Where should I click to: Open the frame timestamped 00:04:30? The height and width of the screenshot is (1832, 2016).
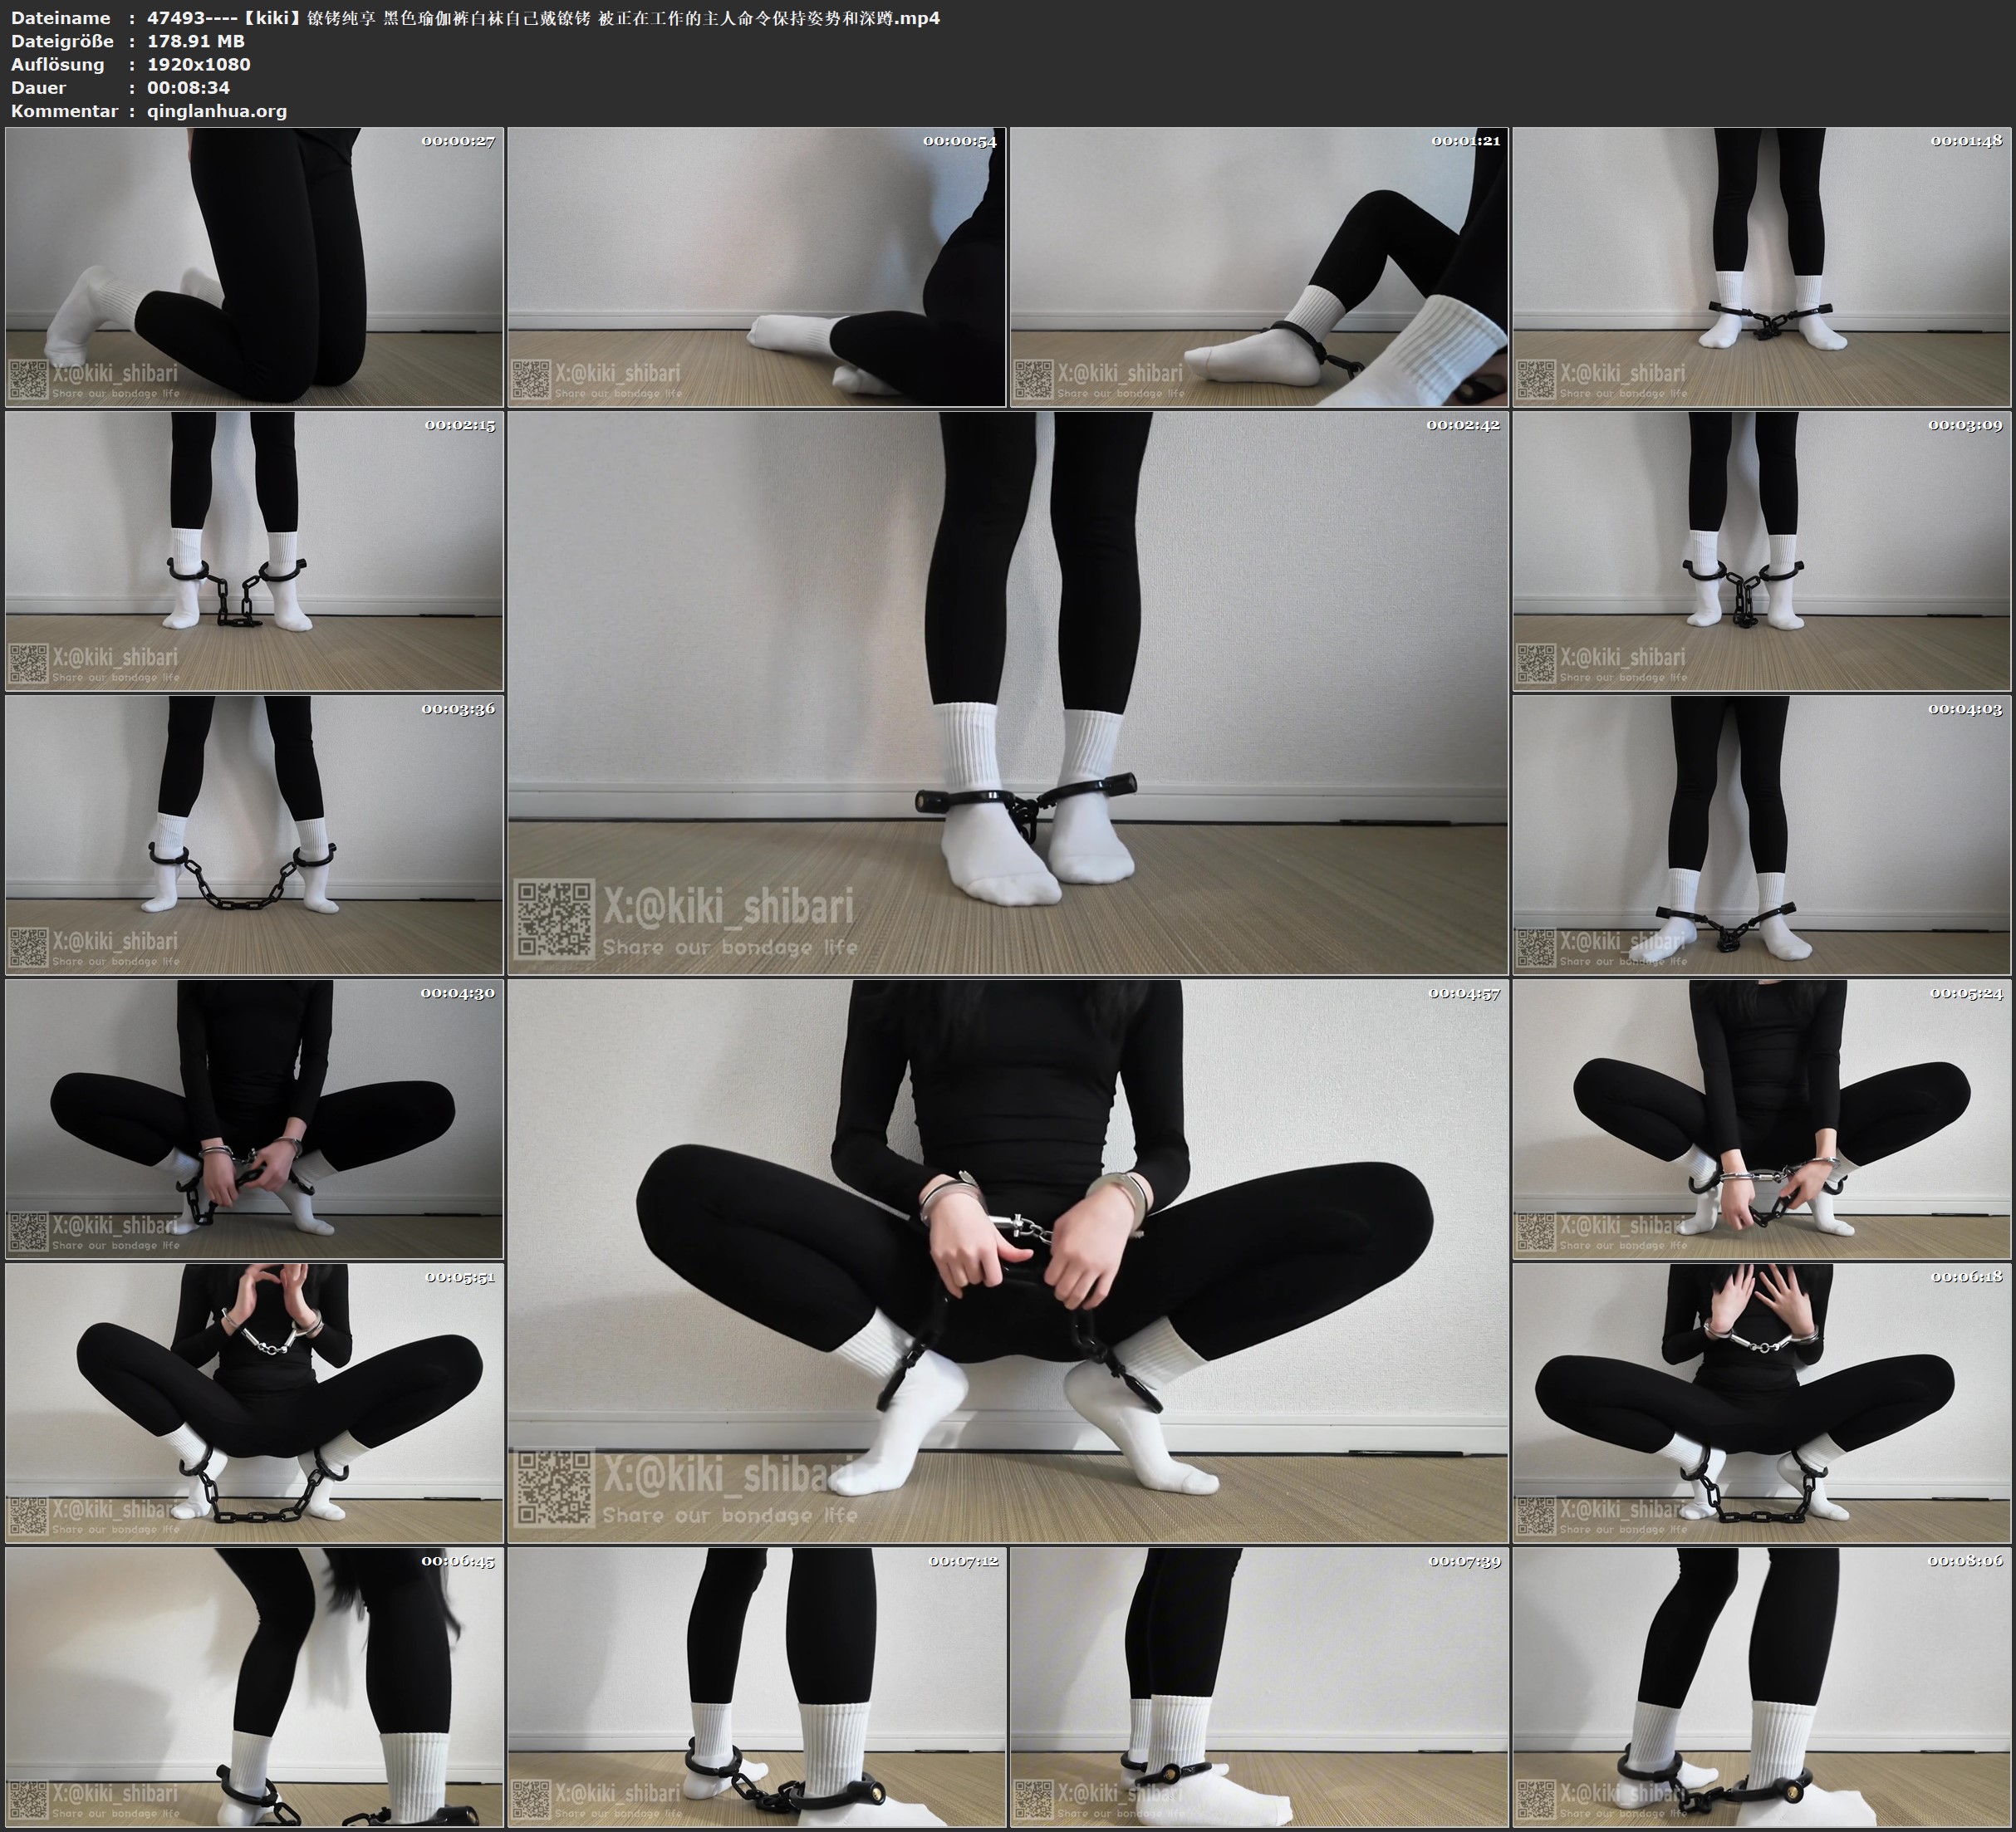[x=254, y=1118]
